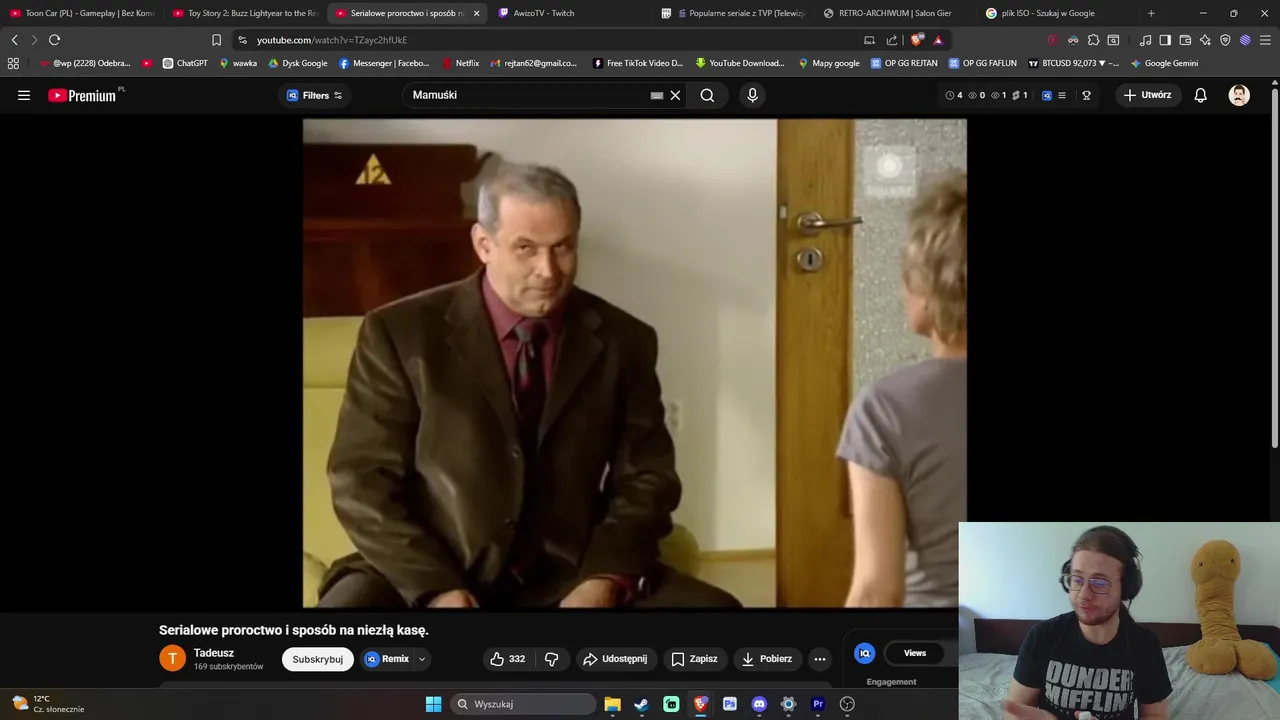1280x720 pixels.
Task: Open Brave Rewards triangle icon
Action: pos(938,40)
